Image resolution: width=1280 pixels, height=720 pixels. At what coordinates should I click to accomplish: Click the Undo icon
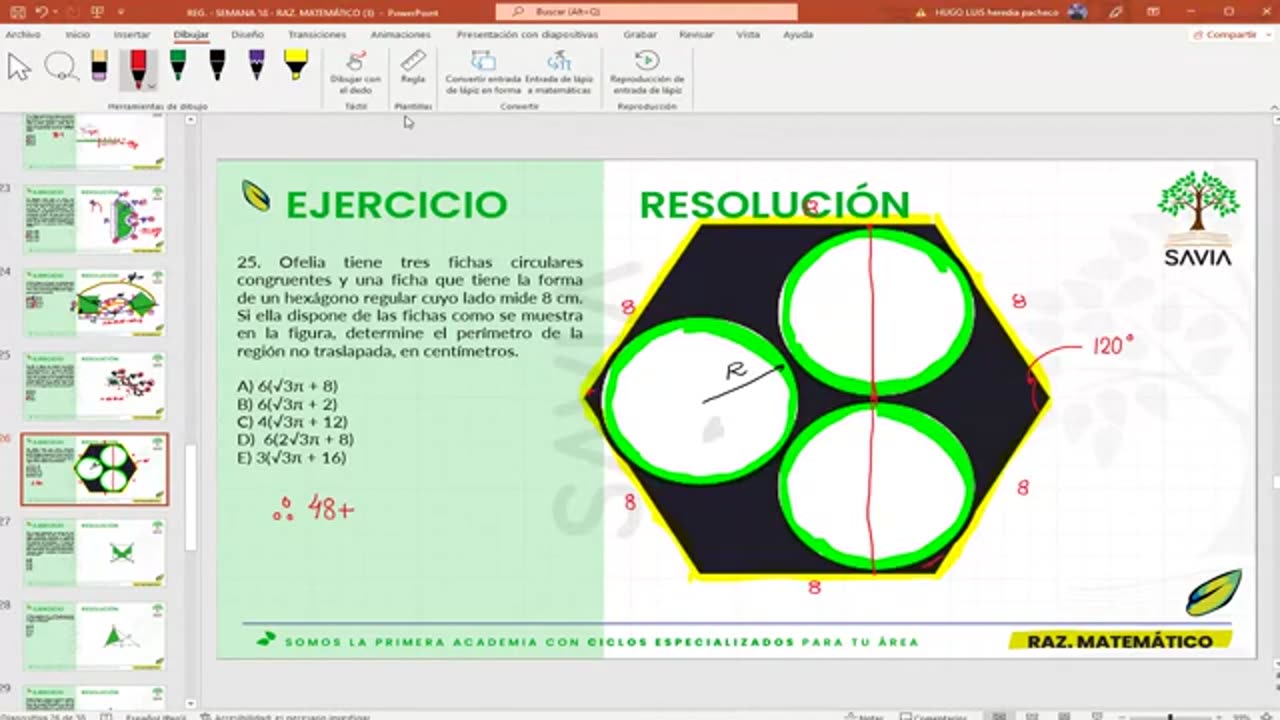click(40, 12)
